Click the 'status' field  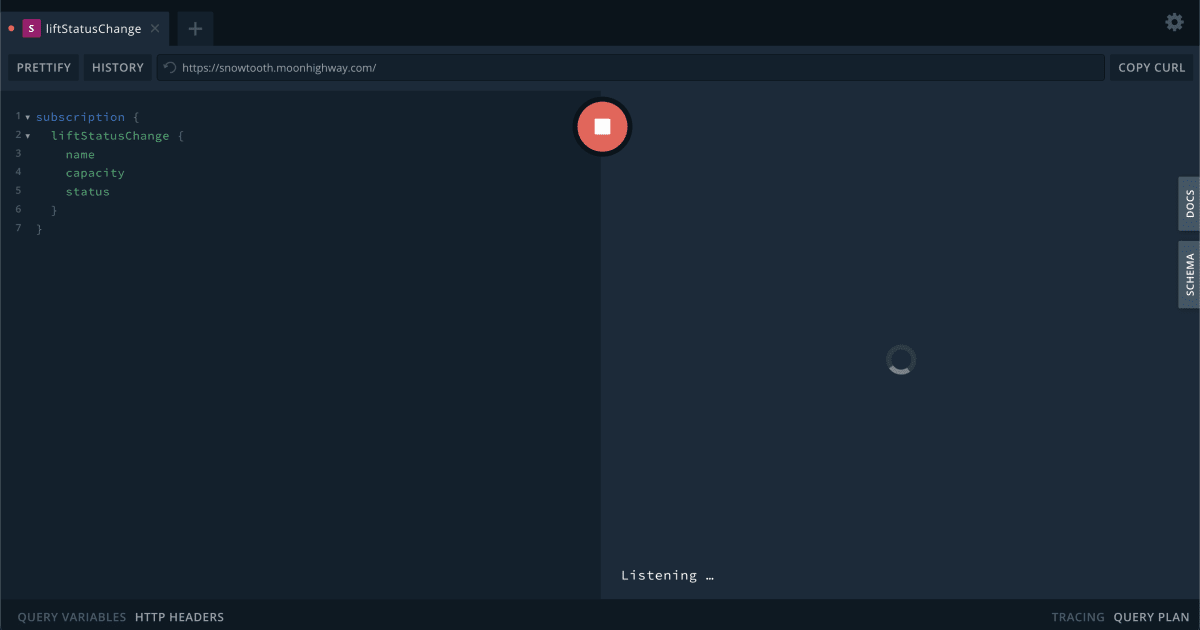(88, 192)
